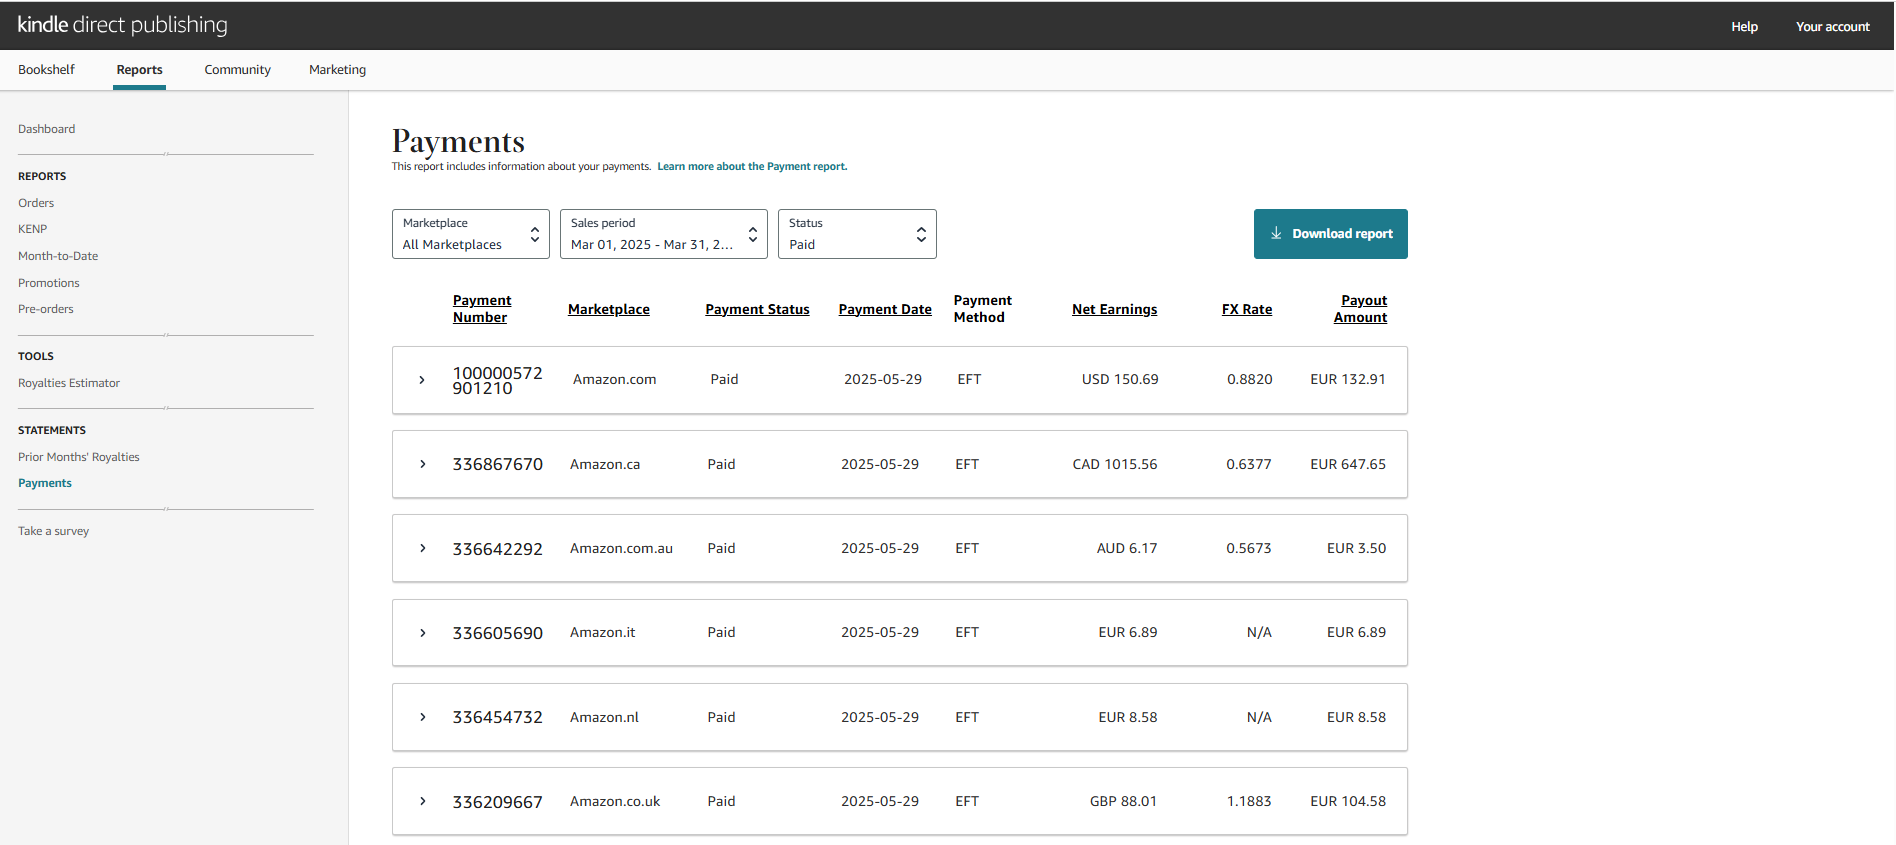This screenshot has height=845, width=1896.
Task: Expand the Amazon.nl payment row chevron
Action: [422, 717]
